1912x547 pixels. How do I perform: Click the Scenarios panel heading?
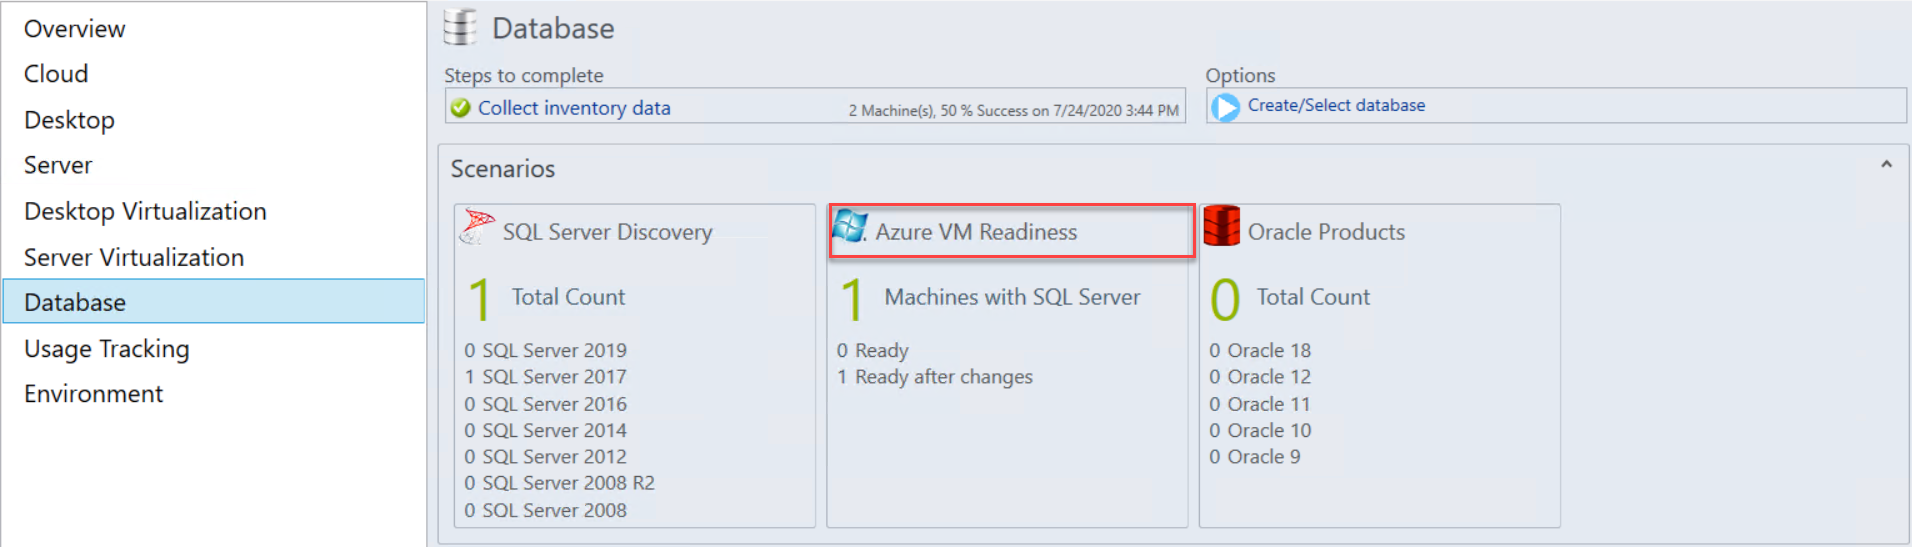tap(502, 168)
